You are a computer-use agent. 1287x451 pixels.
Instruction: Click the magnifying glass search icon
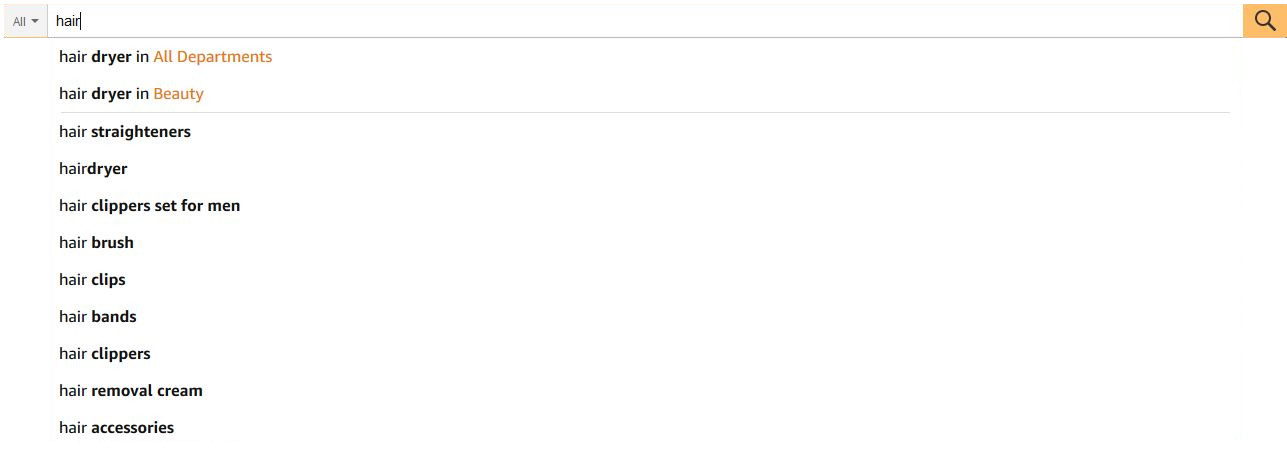tap(1264, 21)
